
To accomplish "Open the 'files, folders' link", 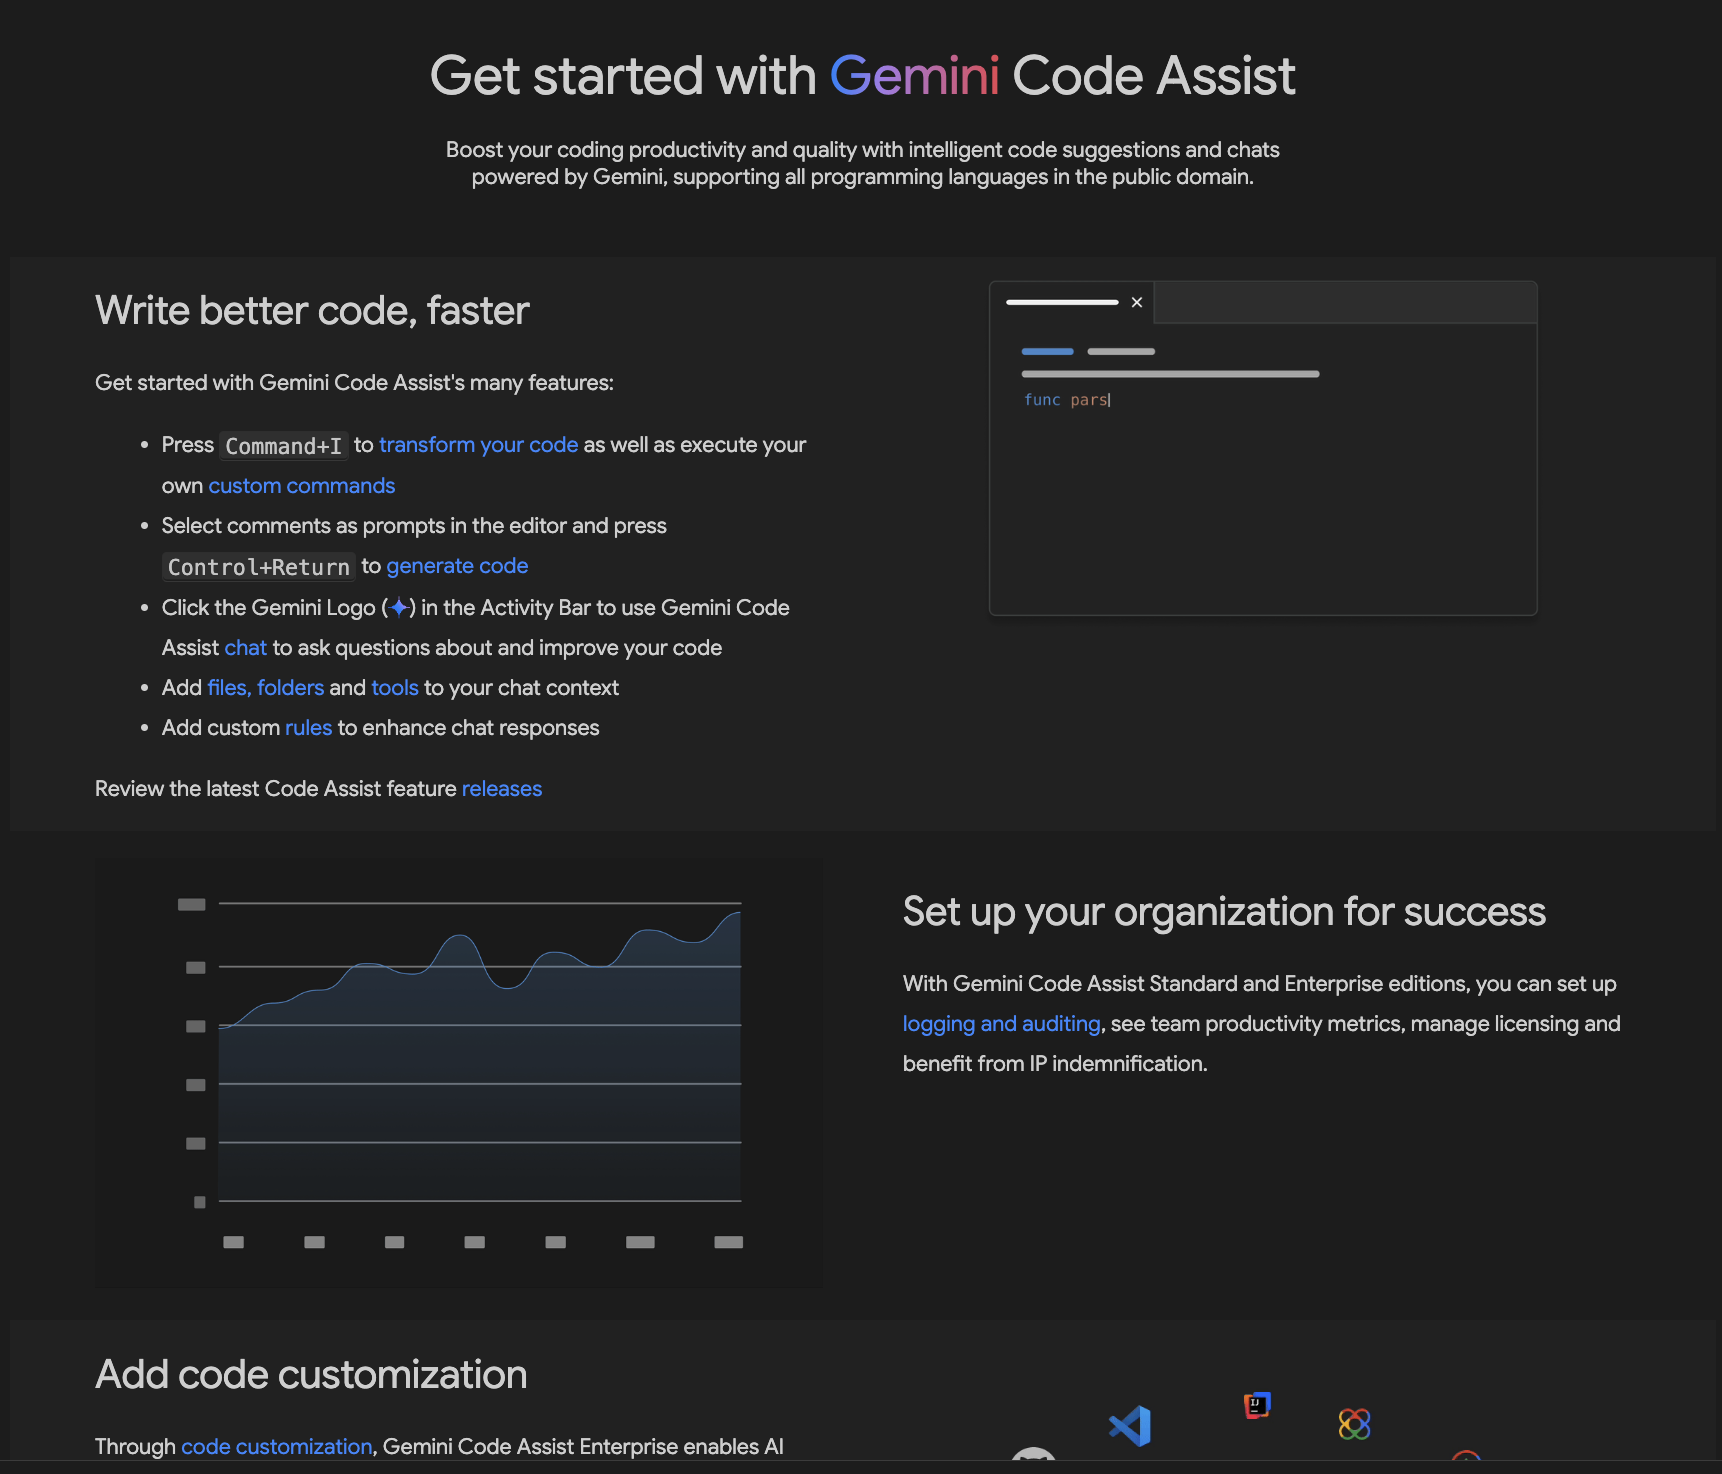I will [x=266, y=688].
